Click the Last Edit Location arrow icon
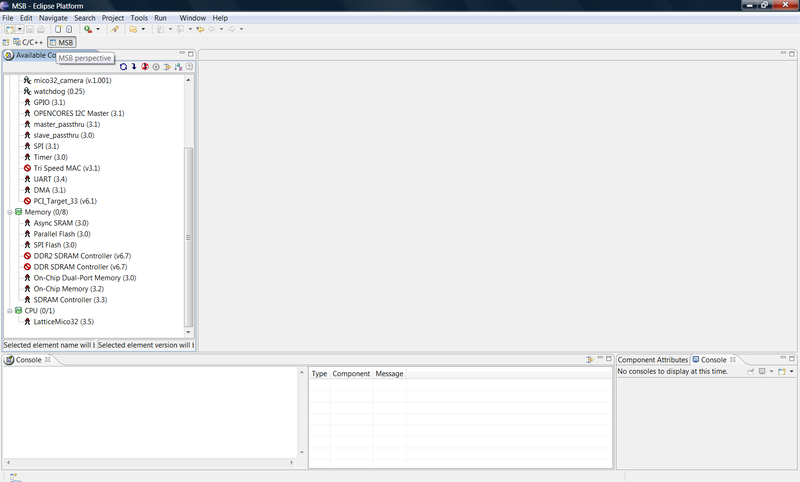Image resolution: width=800 pixels, height=482 pixels. pos(201,29)
